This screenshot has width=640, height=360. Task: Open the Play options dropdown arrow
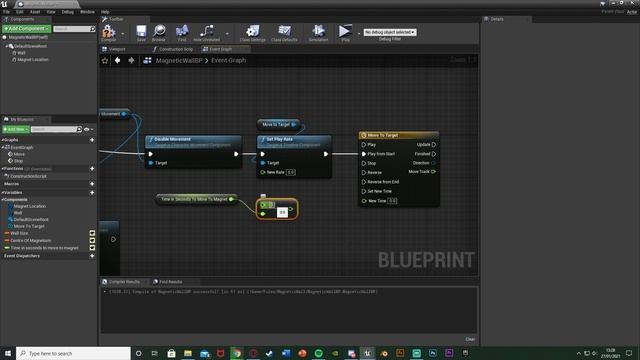click(359, 33)
